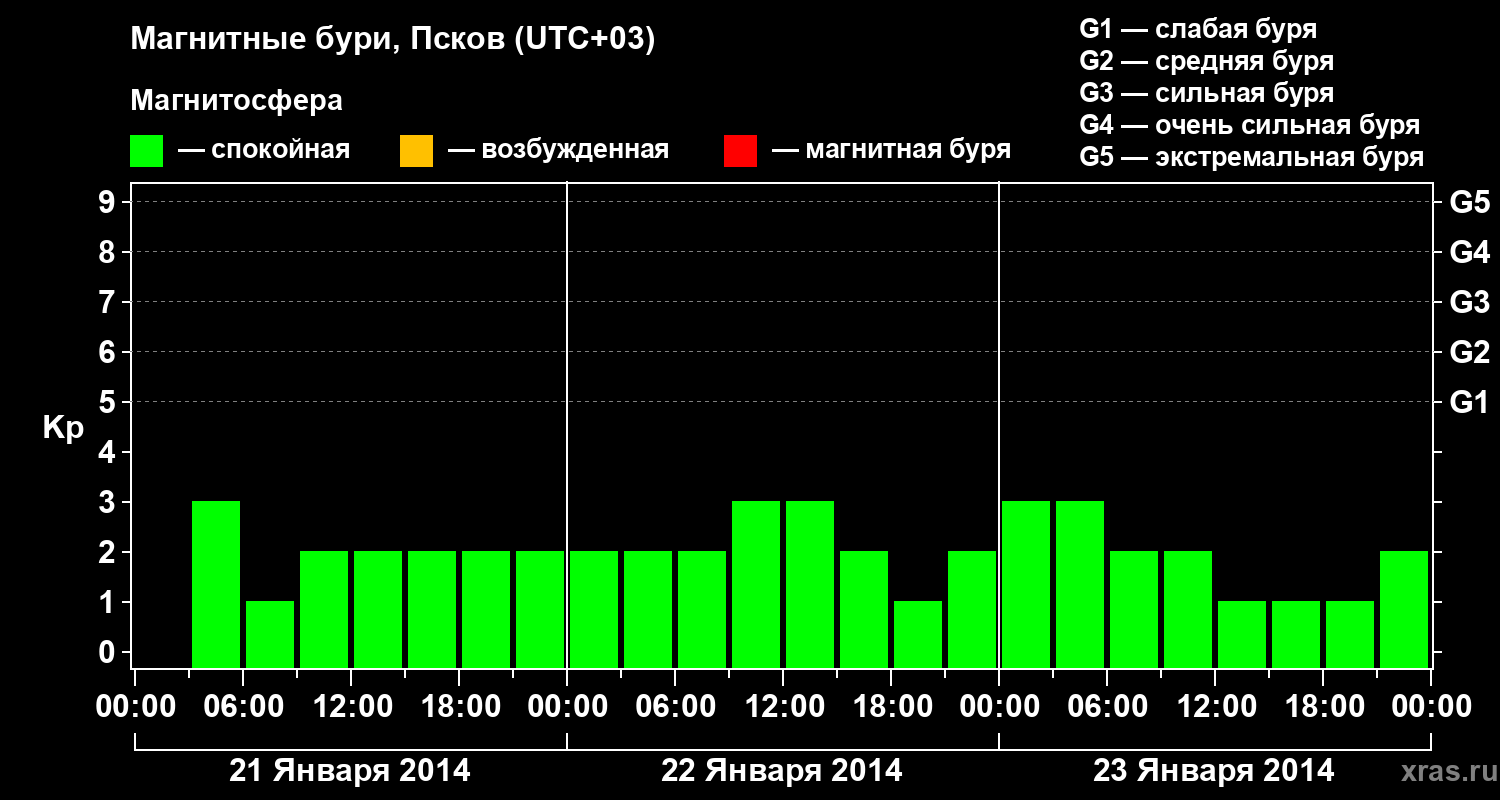Click the 06–09 bar on 23 January

click(1134, 609)
